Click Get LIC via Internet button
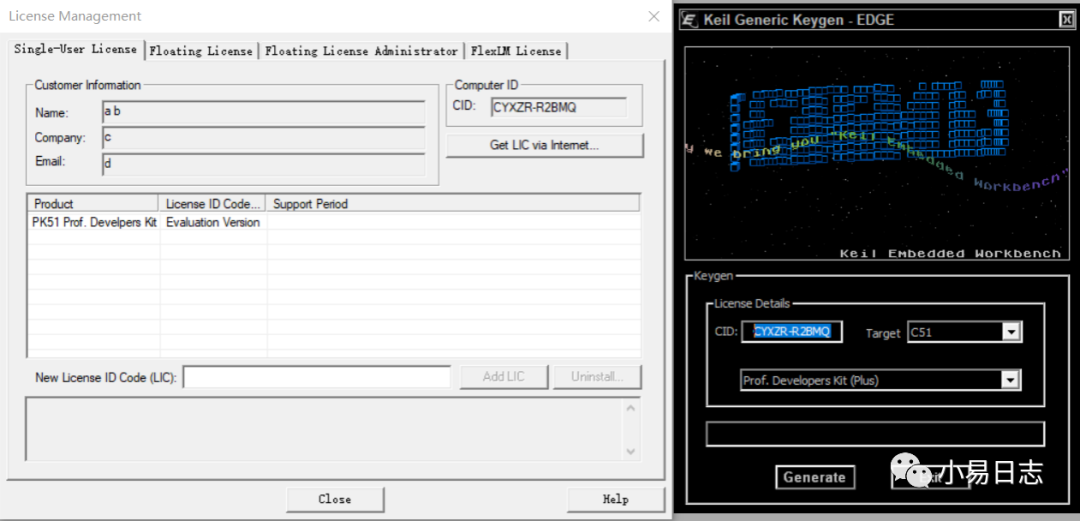 point(545,145)
